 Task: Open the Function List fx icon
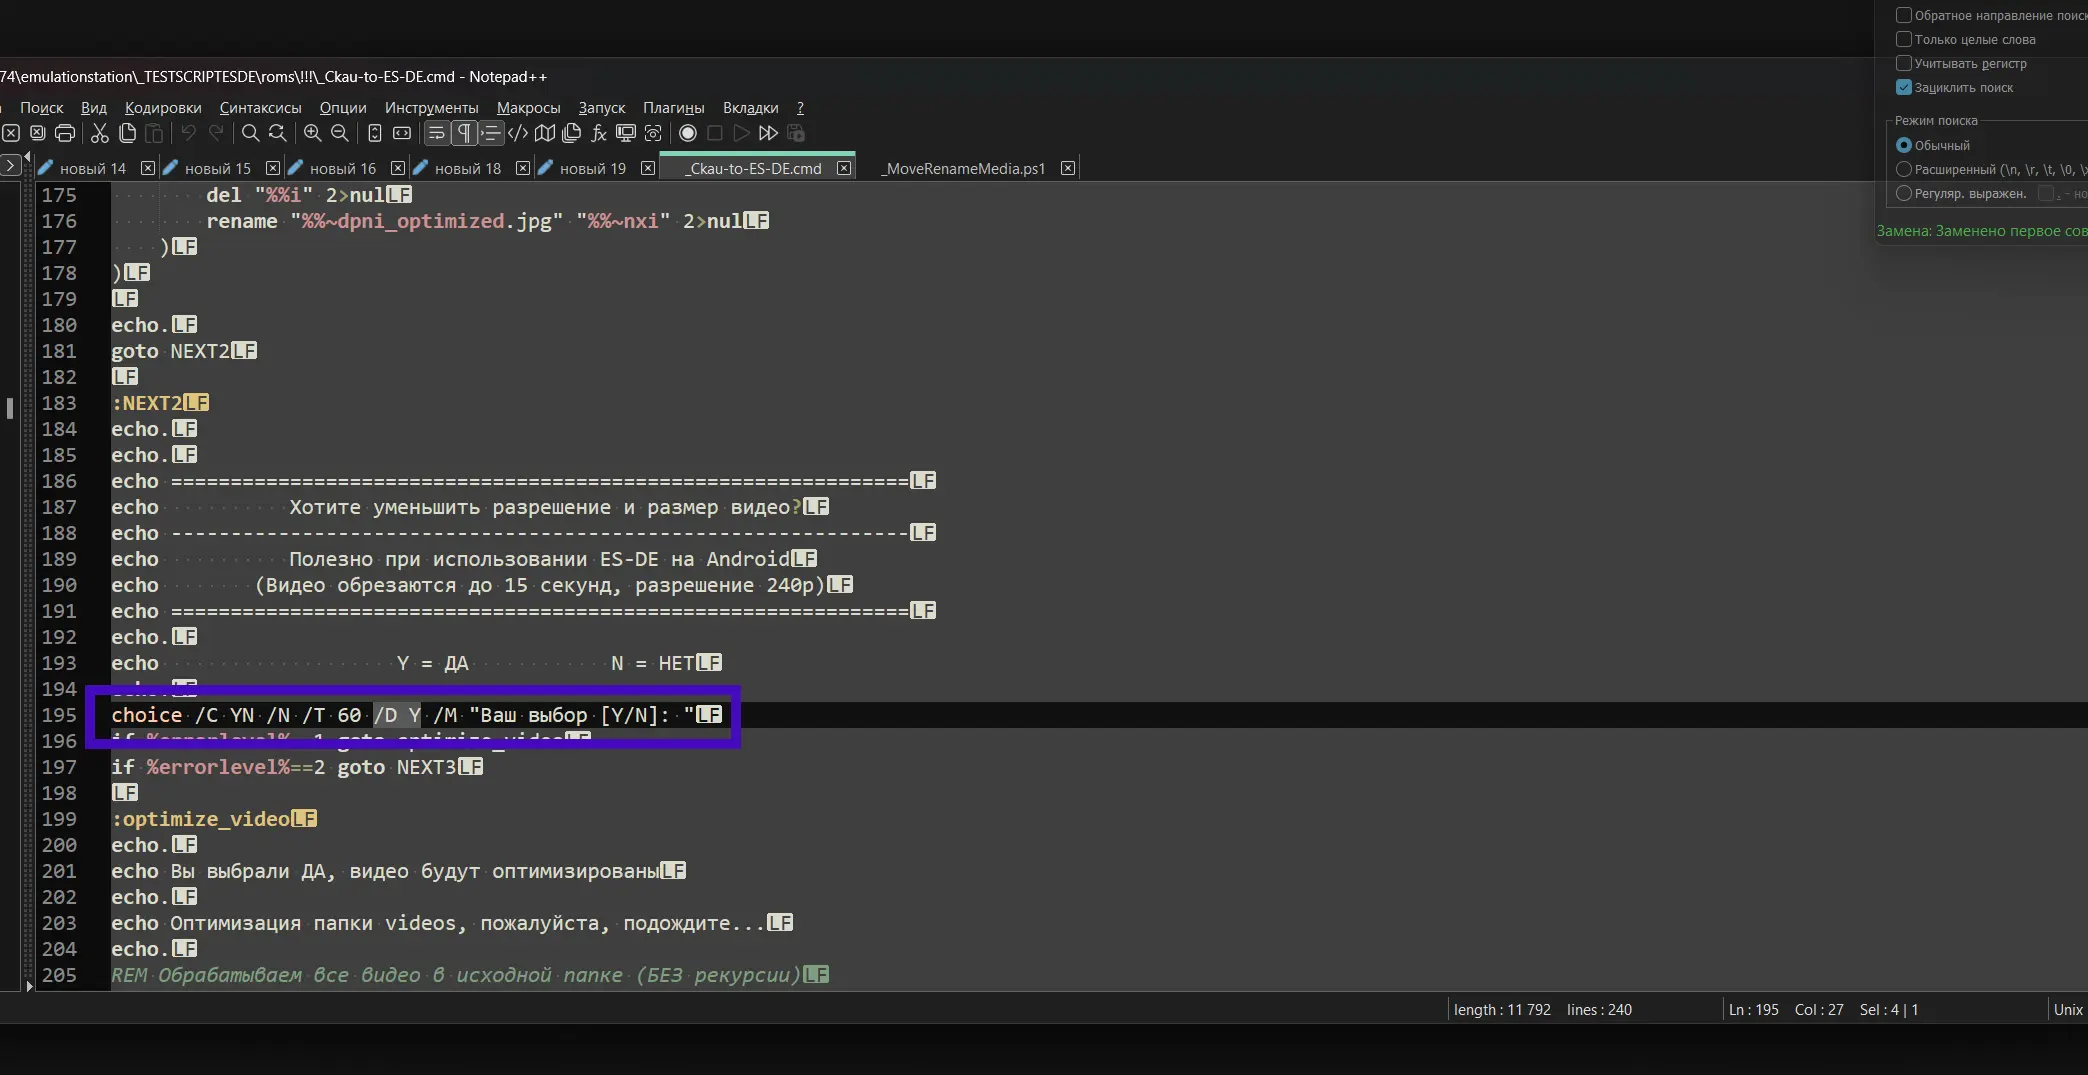(599, 133)
